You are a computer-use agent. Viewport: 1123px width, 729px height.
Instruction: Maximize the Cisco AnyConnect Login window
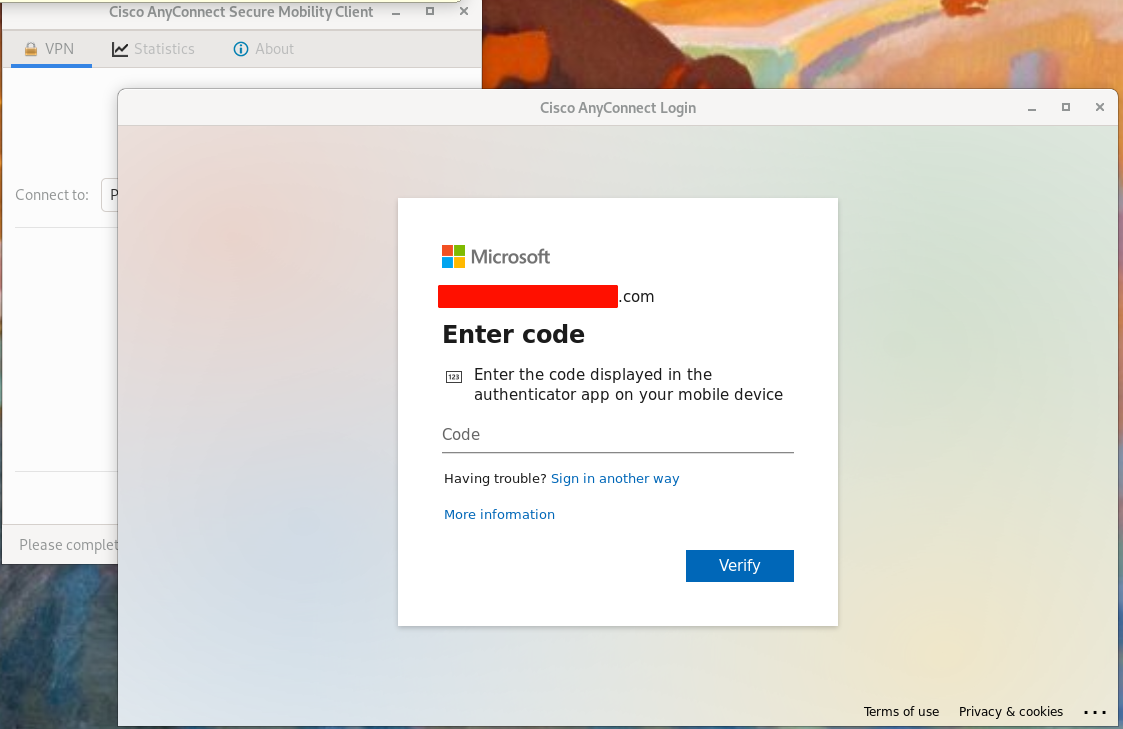click(x=1066, y=107)
